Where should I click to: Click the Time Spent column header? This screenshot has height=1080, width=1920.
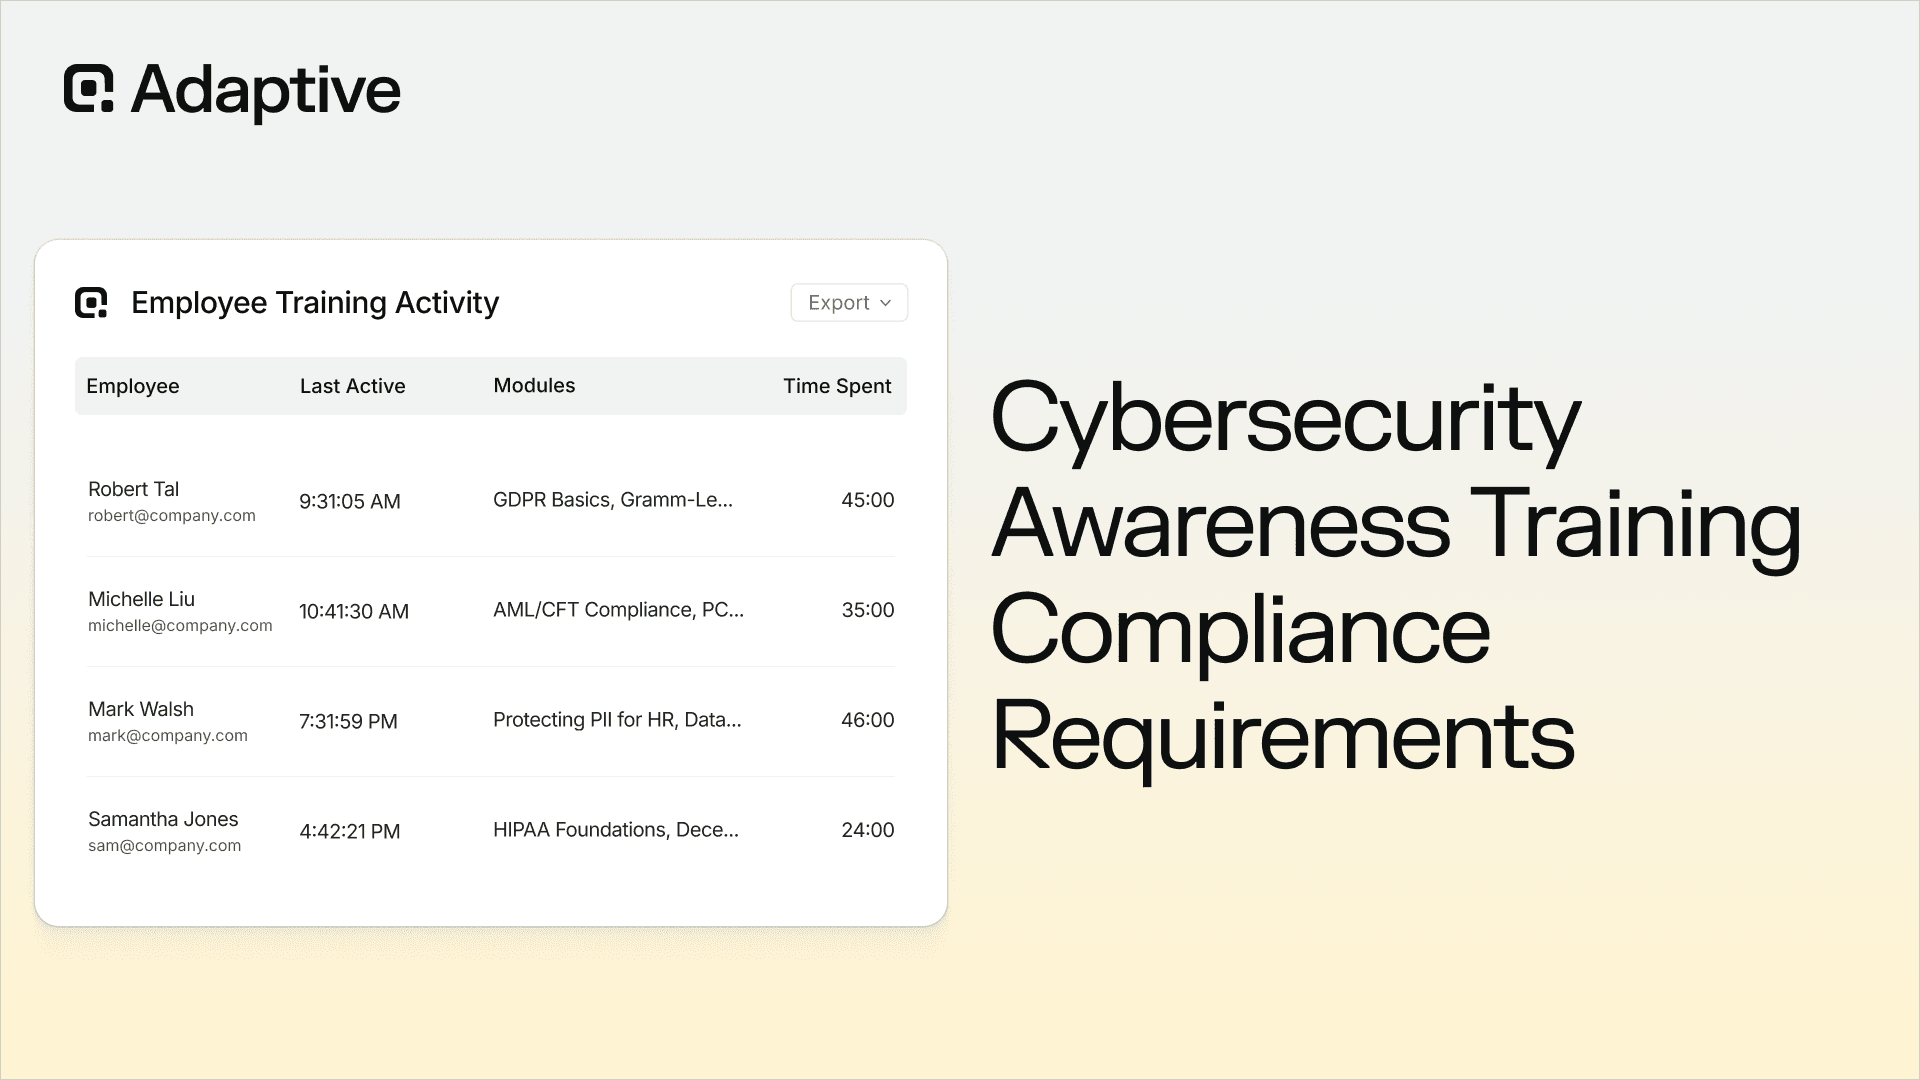tap(837, 386)
